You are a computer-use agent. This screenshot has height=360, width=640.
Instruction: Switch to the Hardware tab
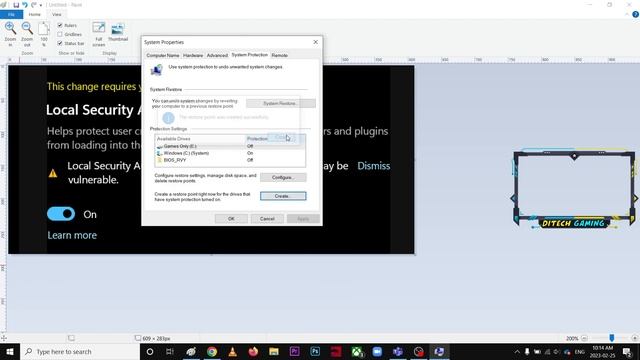tap(193, 55)
